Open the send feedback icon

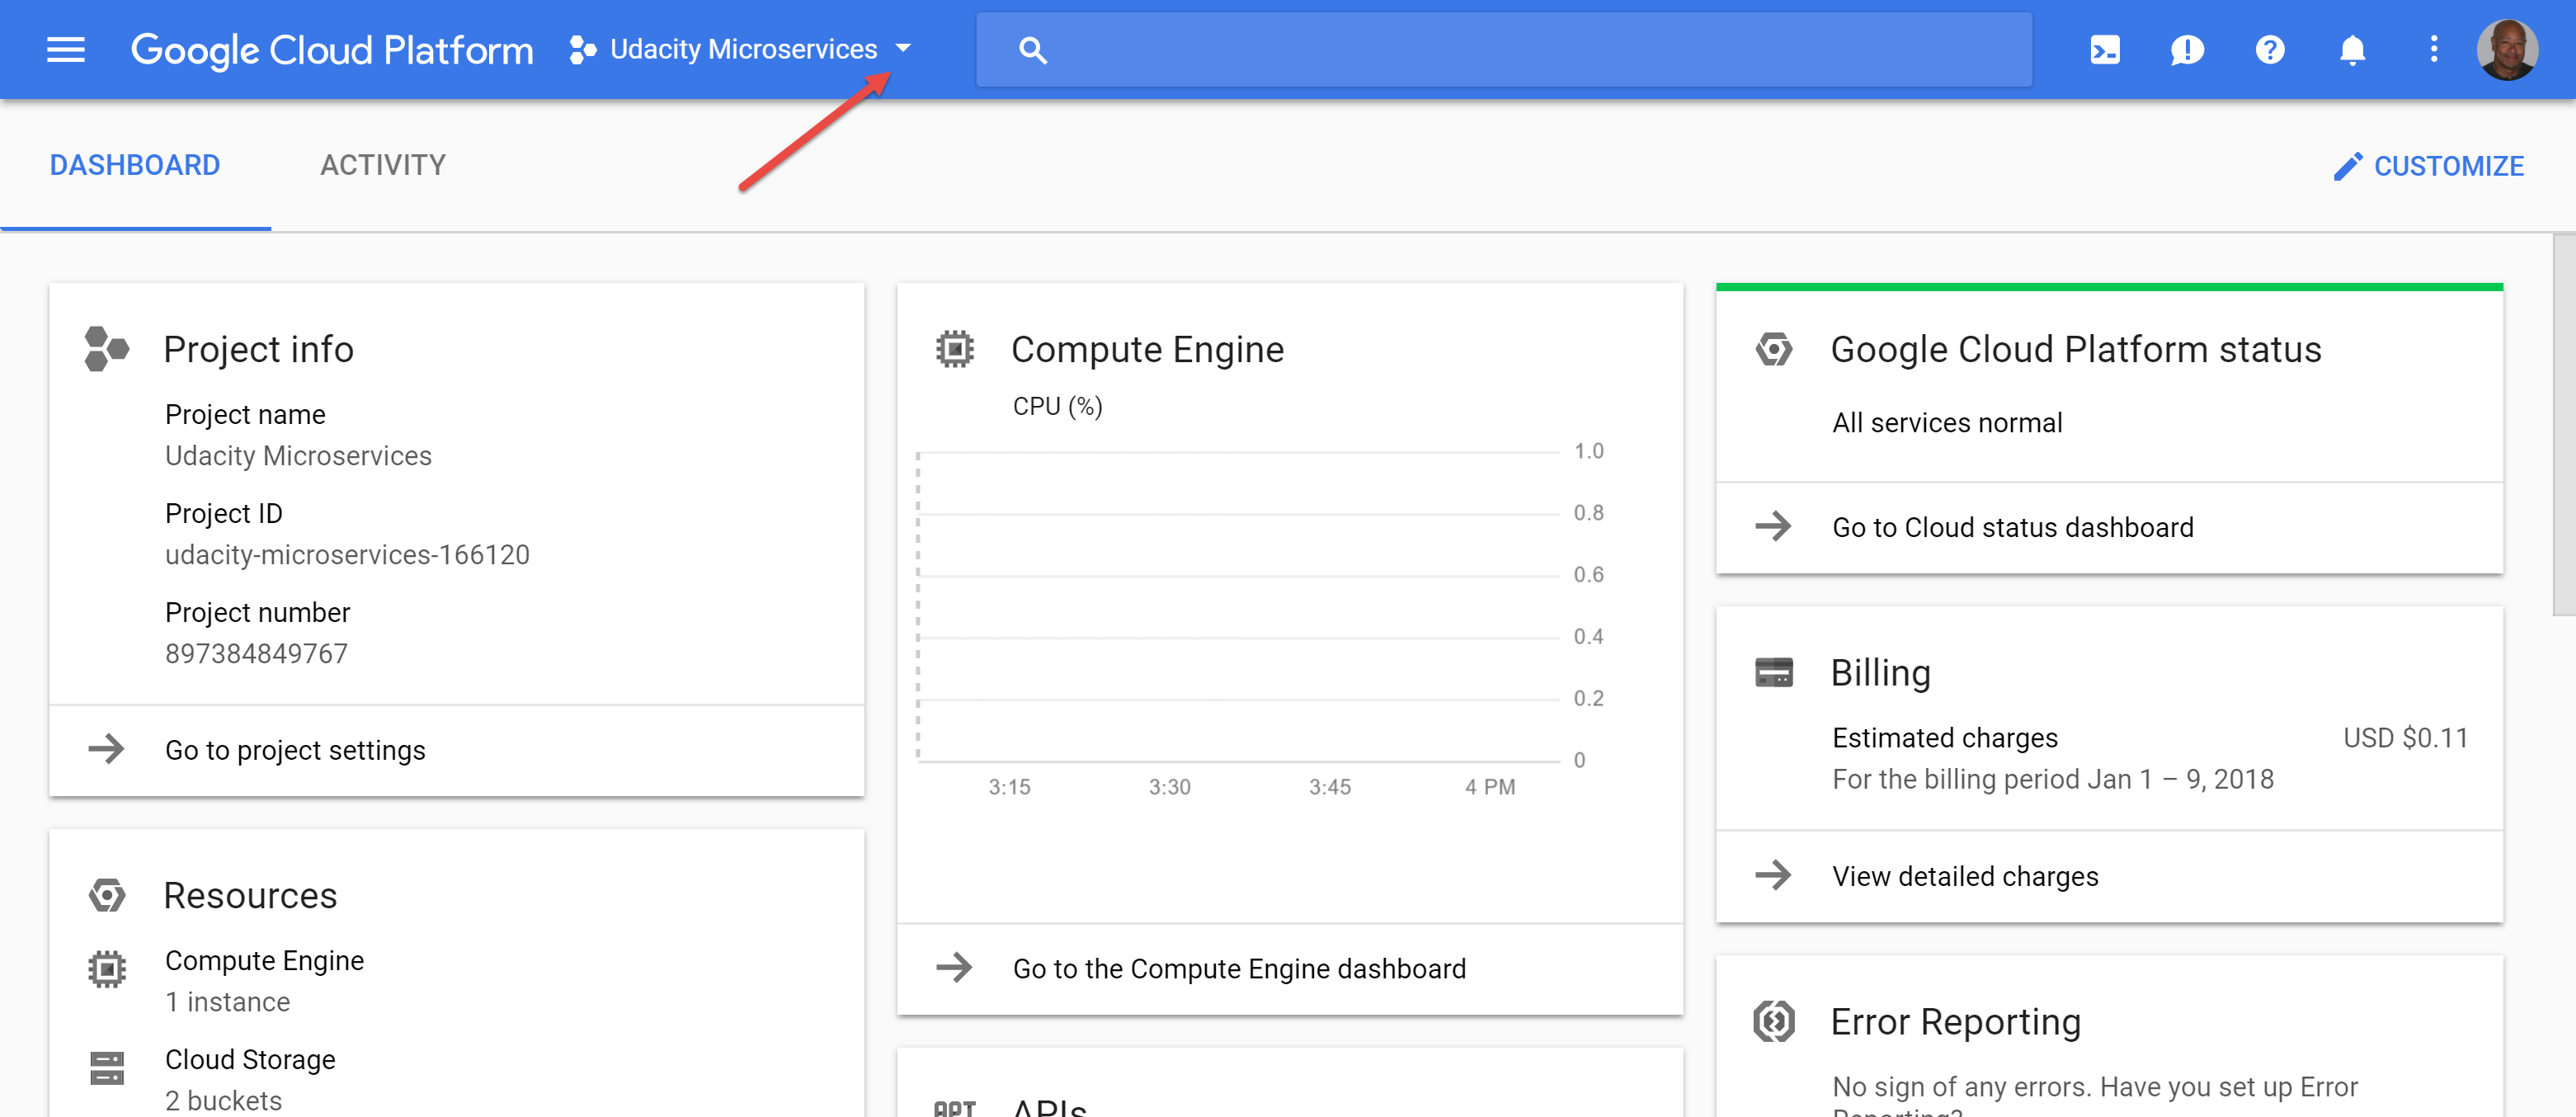pyautogui.click(x=2187, y=50)
